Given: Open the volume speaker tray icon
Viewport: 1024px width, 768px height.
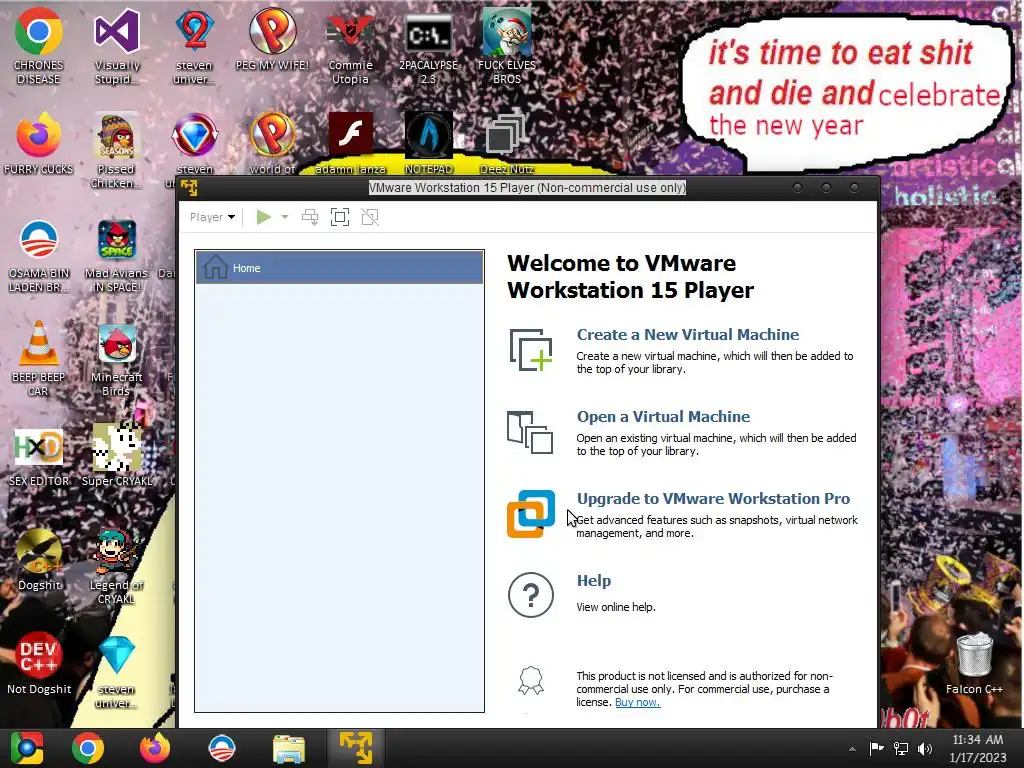Looking at the screenshot, I should pos(925,749).
